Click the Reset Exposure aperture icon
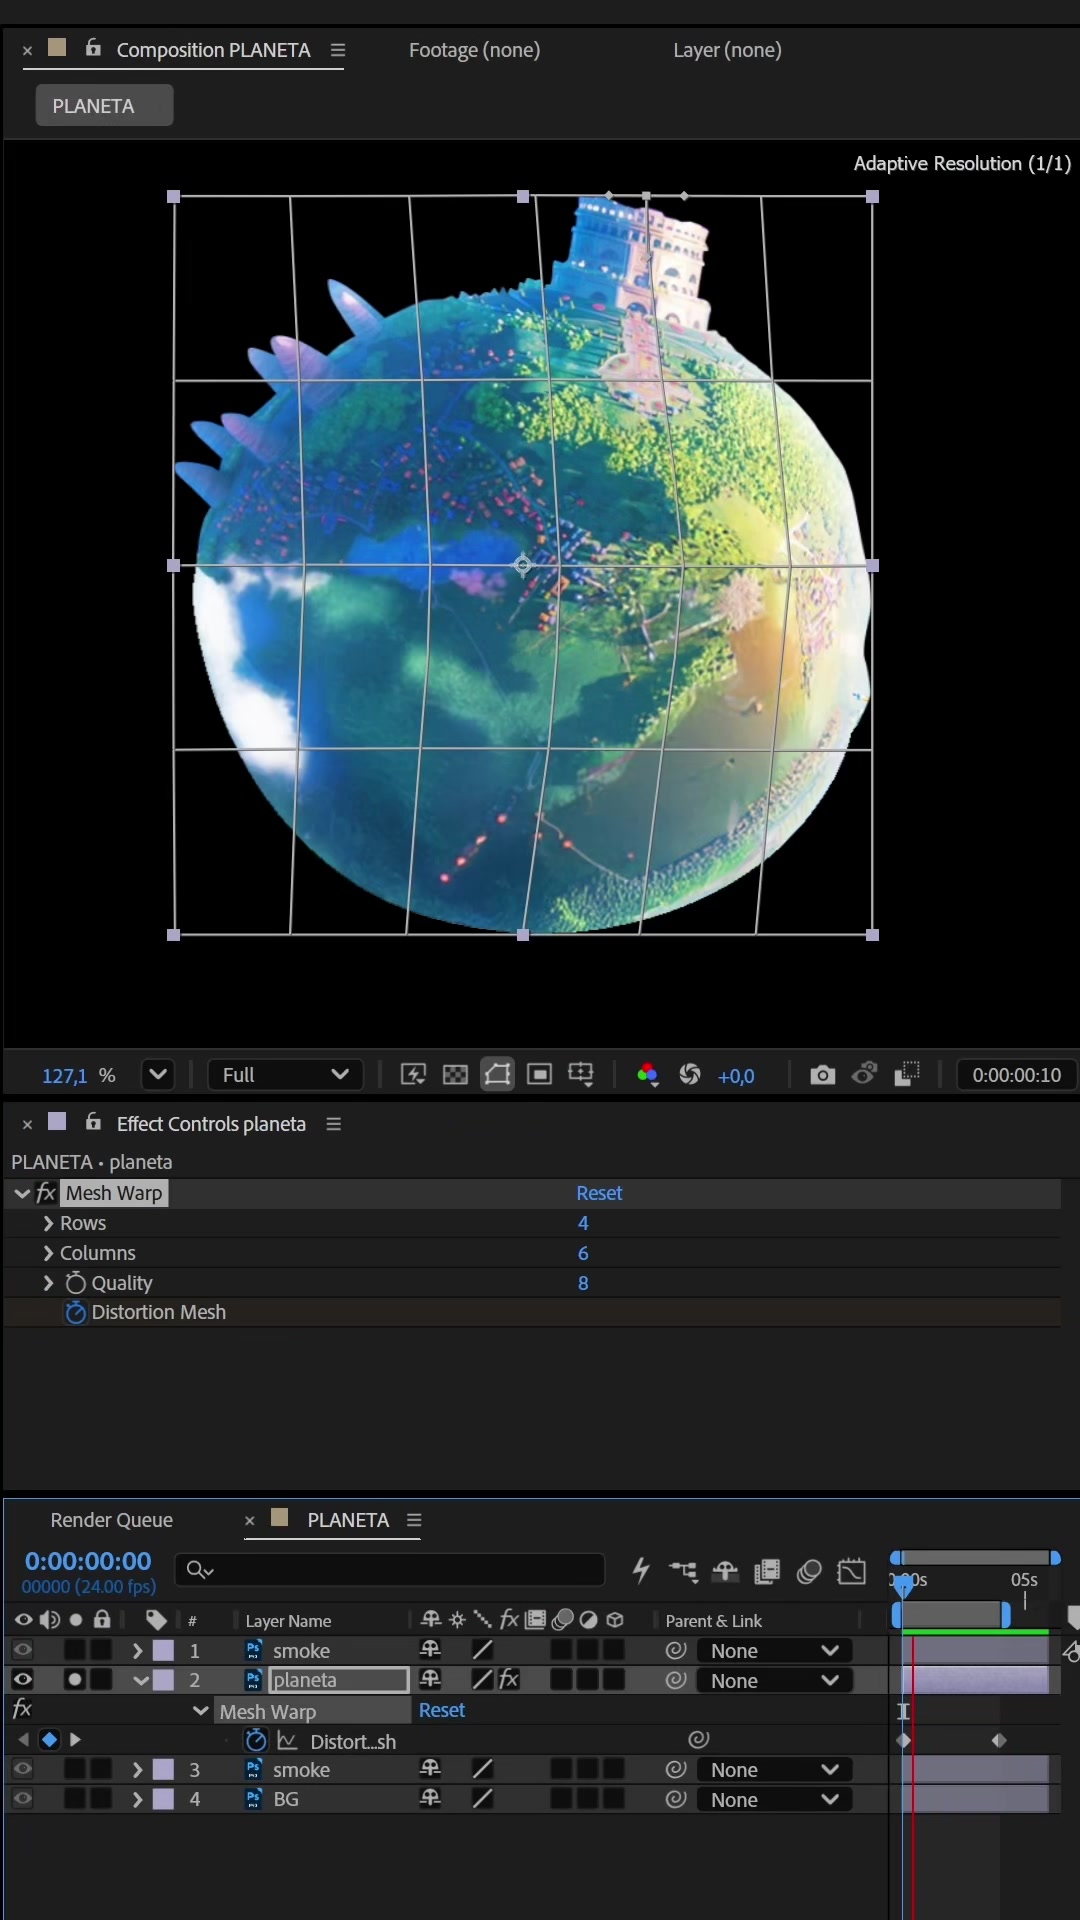This screenshot has width=1080, height=1920. coord(690,1075)
